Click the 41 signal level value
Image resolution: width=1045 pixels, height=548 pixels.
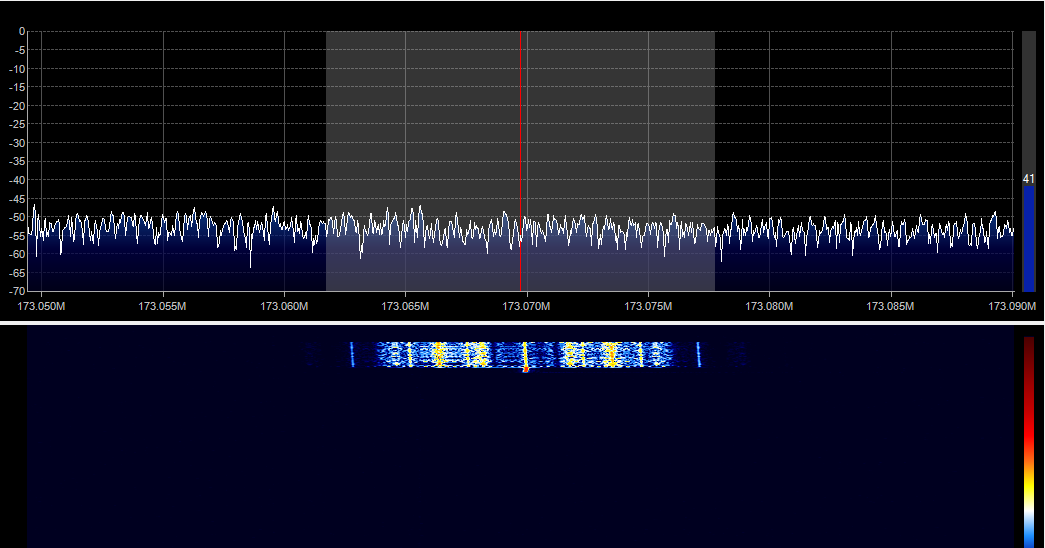point(1029,179)
